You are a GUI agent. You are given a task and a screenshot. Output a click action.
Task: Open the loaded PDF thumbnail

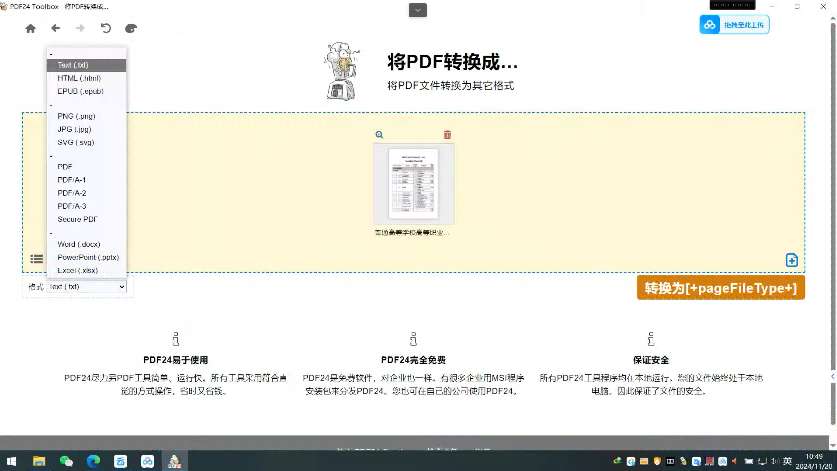pos(414,184)
